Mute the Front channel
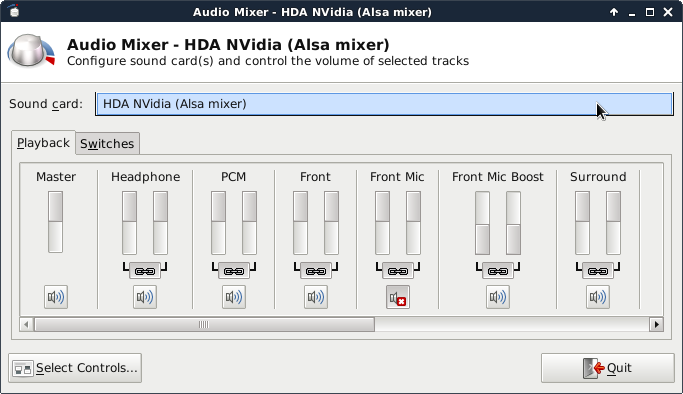This screenshot has width=683, height=394. (x=316, y=297)
